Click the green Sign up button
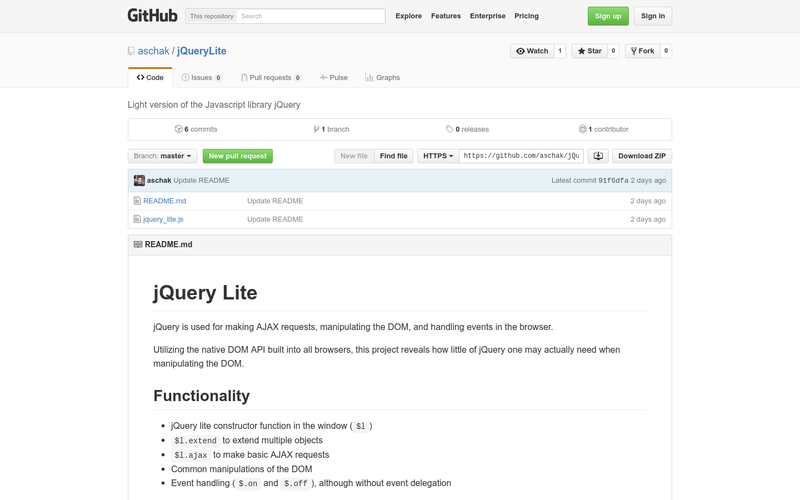 (x=608, y=16)
